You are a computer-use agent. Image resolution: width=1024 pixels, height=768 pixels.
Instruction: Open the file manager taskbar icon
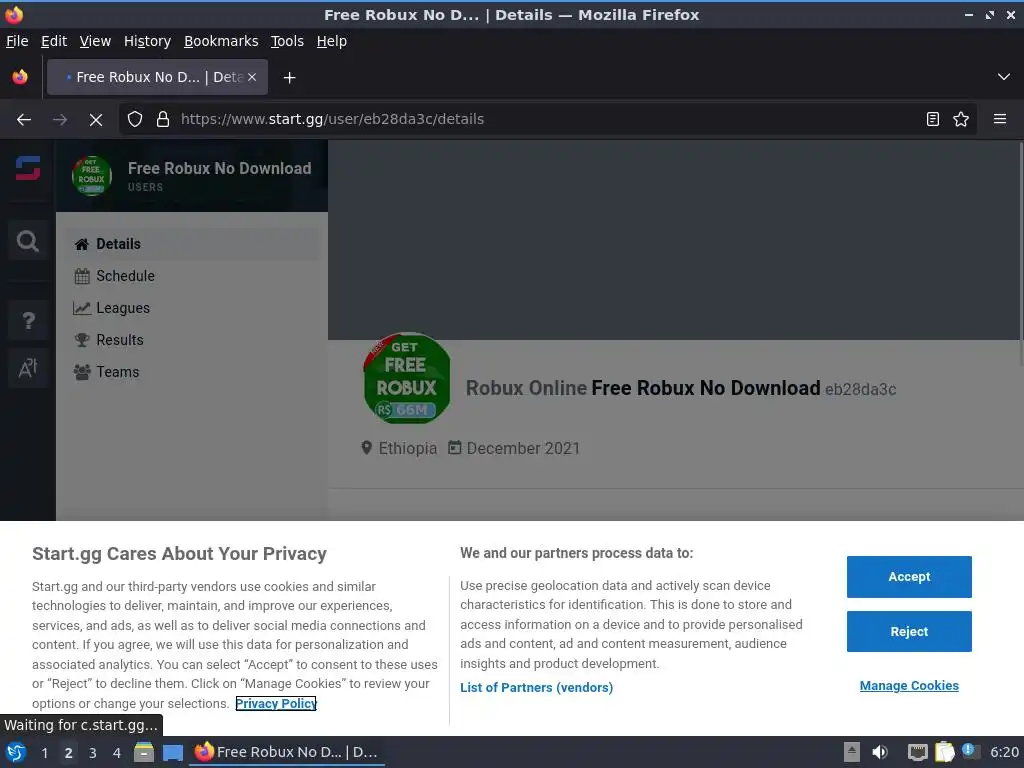coord(144,752)
